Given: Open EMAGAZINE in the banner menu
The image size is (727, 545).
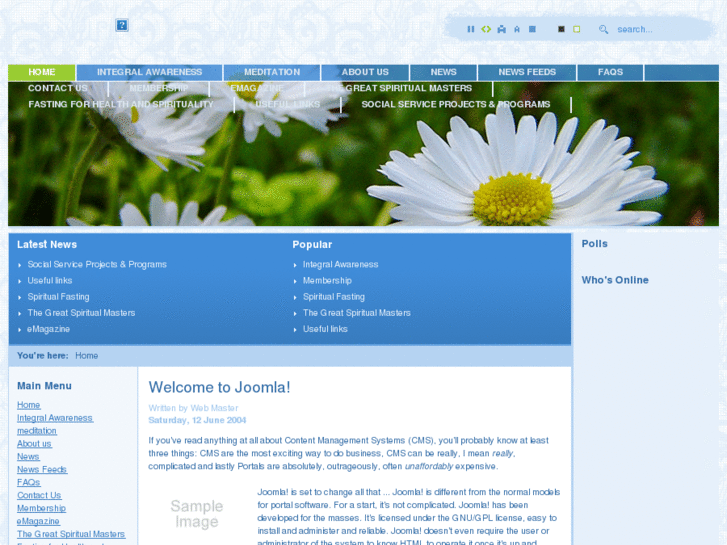Looking at the screenshot, I should [x=257, y=88].
